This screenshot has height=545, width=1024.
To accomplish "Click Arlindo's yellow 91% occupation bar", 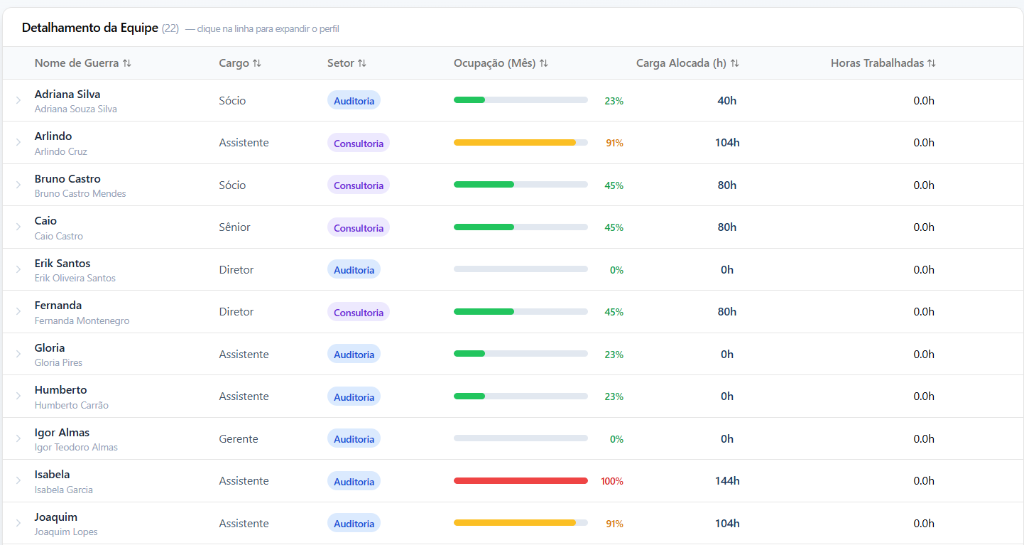I will pos(520,142).
